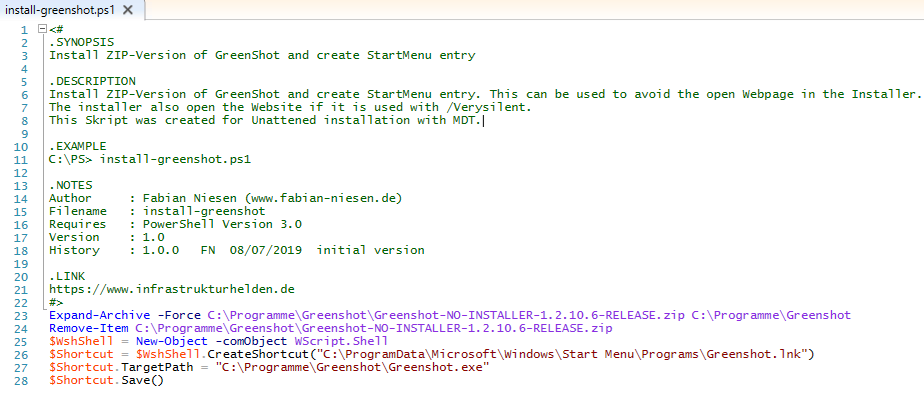The height and width of the screenshot is (403, 924).
Task: Click the .DESCRIPTION heading line
Action: 87,81
